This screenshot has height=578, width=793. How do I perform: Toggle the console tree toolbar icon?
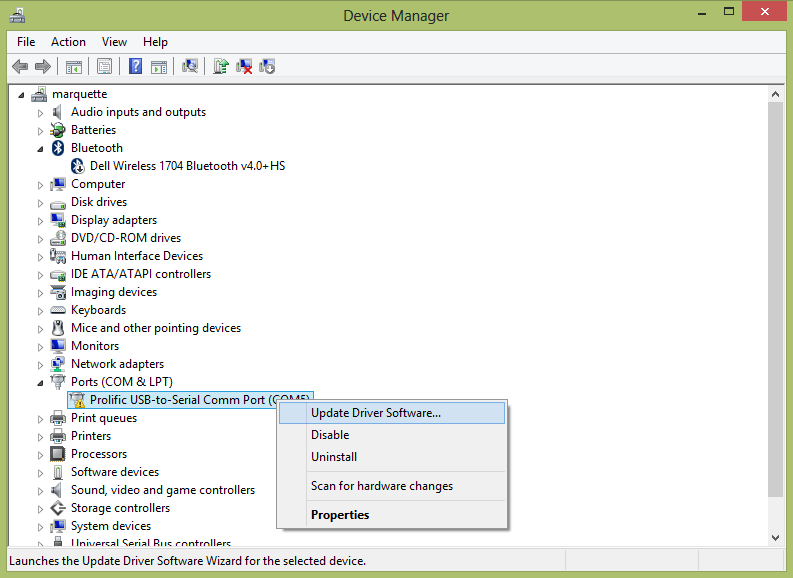click(x=74, y=66)
